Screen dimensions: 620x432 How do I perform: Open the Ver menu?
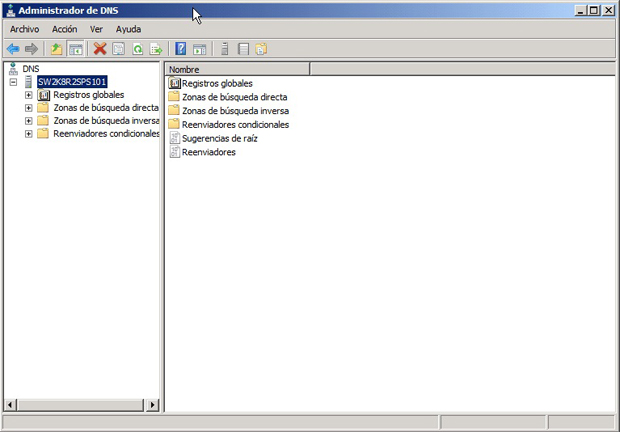(x=96, y=29)
